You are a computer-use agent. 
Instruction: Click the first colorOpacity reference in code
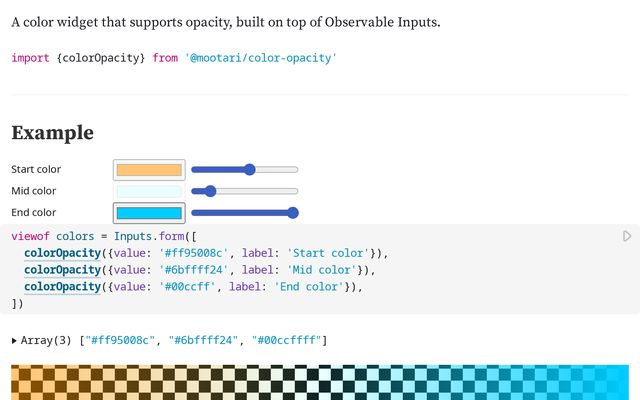[62, 253]
